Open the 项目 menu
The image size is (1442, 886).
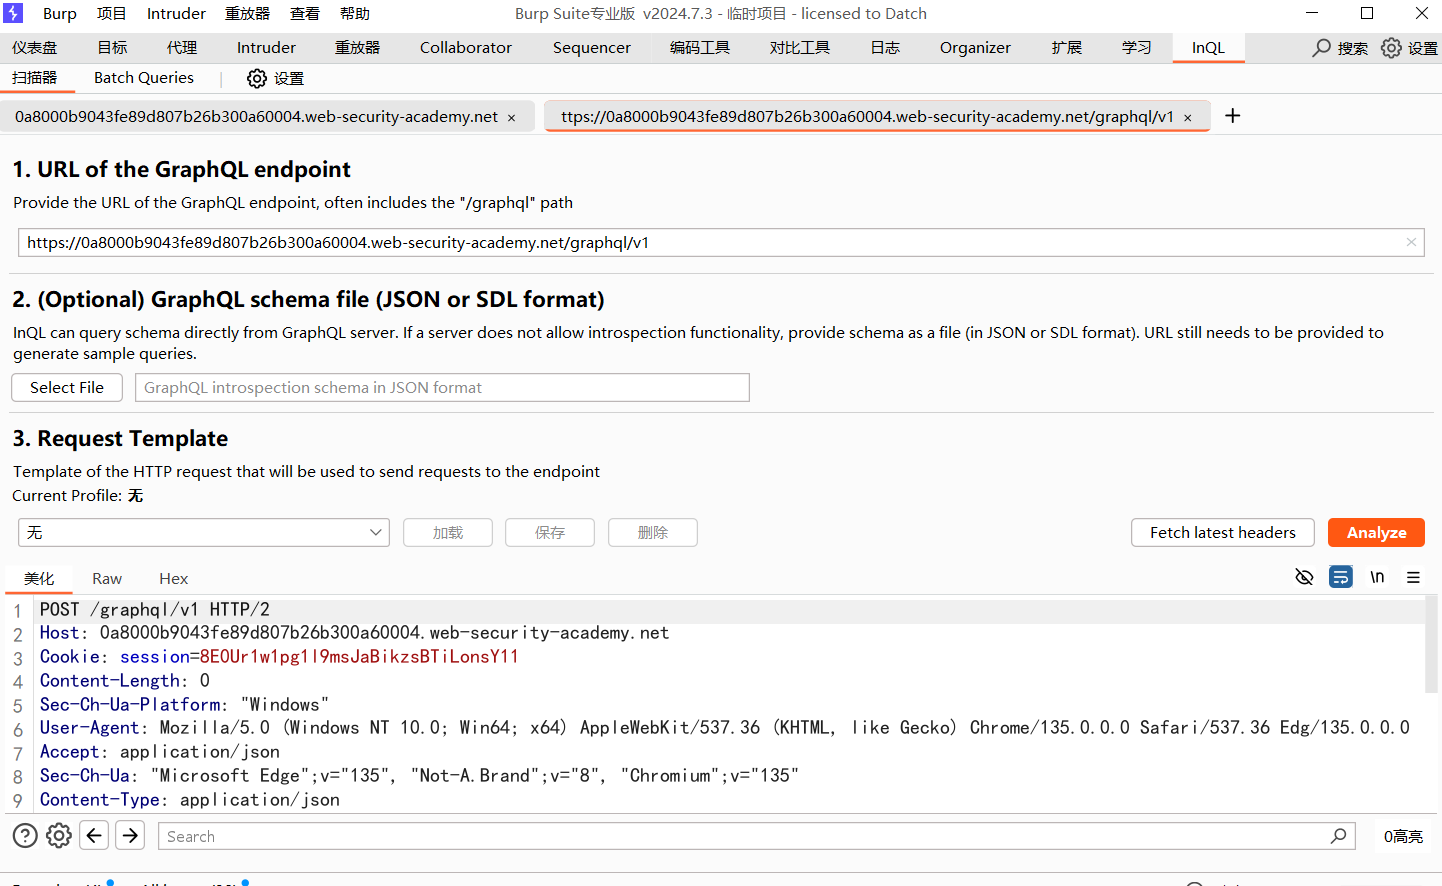pyautogui.click(x=111, y=13)
